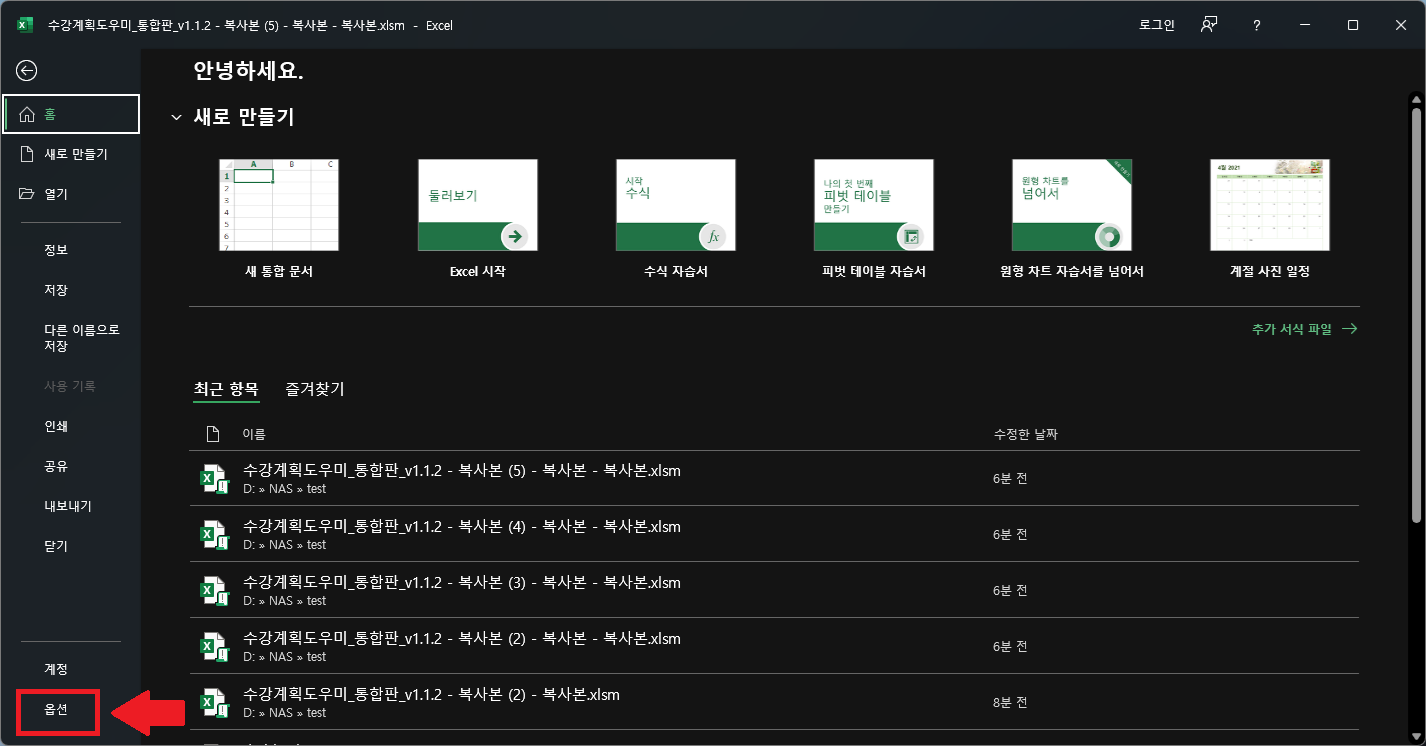This screenshot has width=1426, height=746.
Task: Click the Excel file icon of 복사본 (3) file
Action: coord(214,591)
